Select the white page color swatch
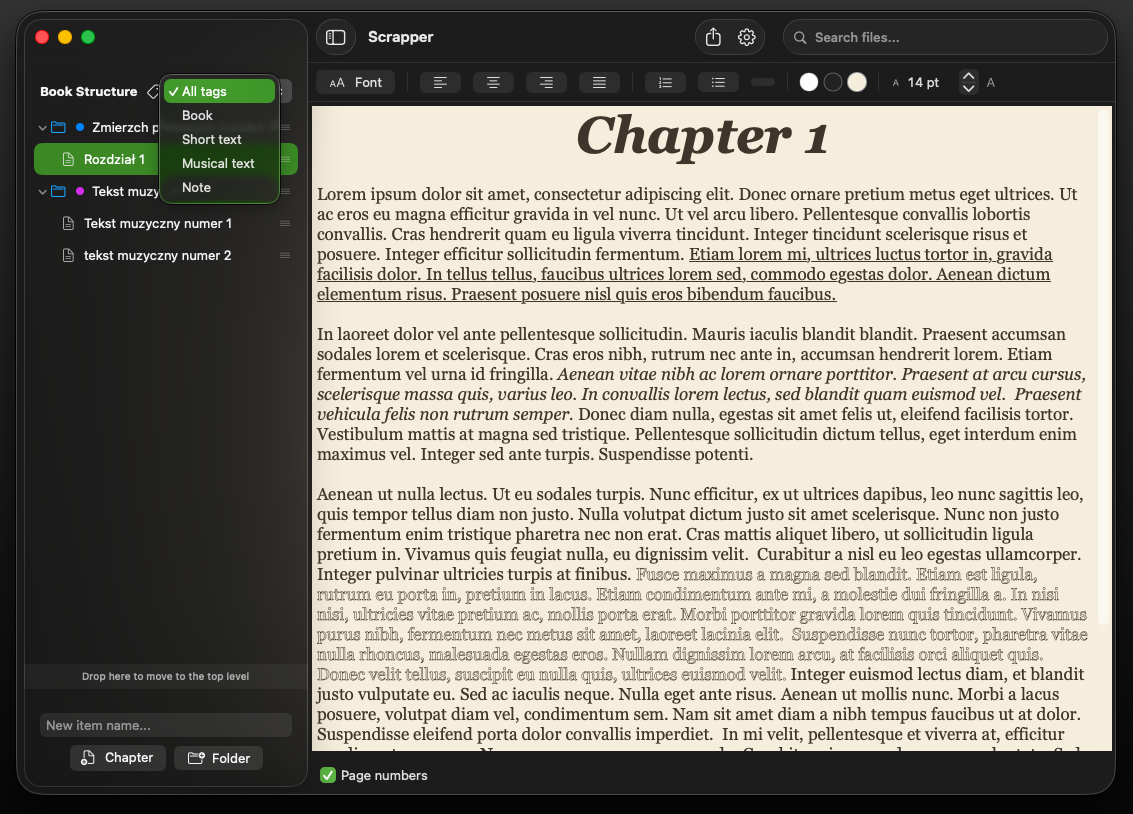 pyautogui.click(x=809, y=82)
